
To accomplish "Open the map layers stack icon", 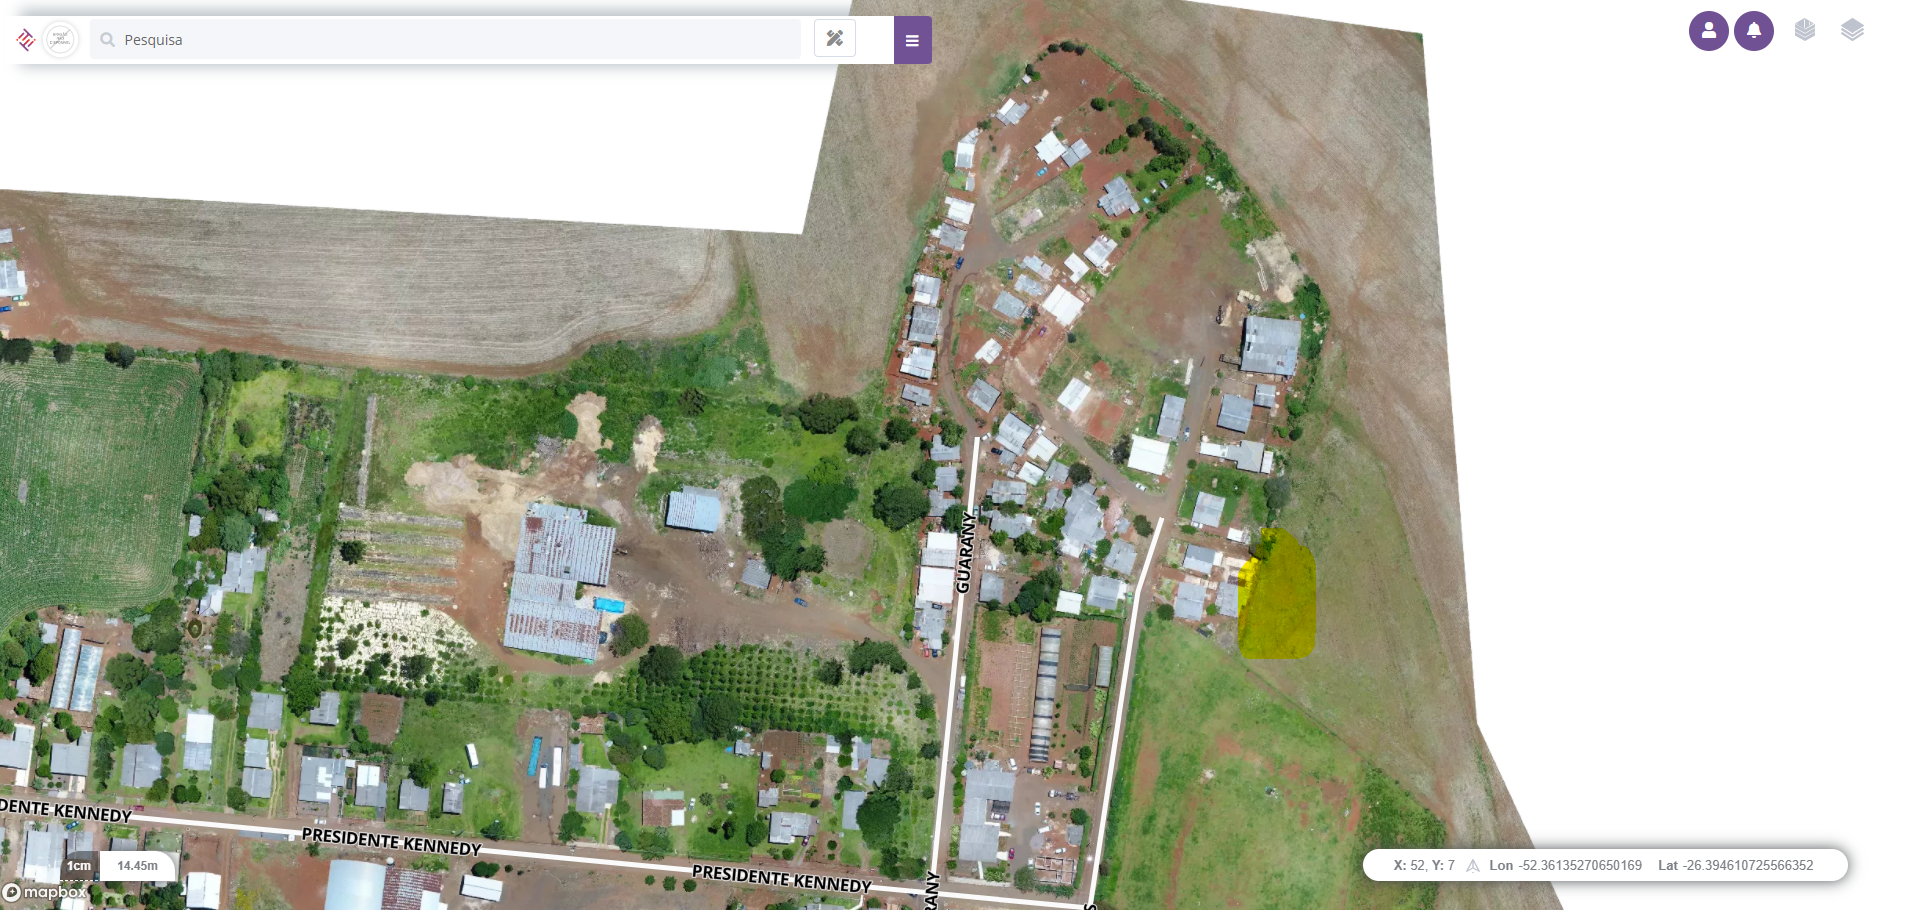I will 1852,30.
